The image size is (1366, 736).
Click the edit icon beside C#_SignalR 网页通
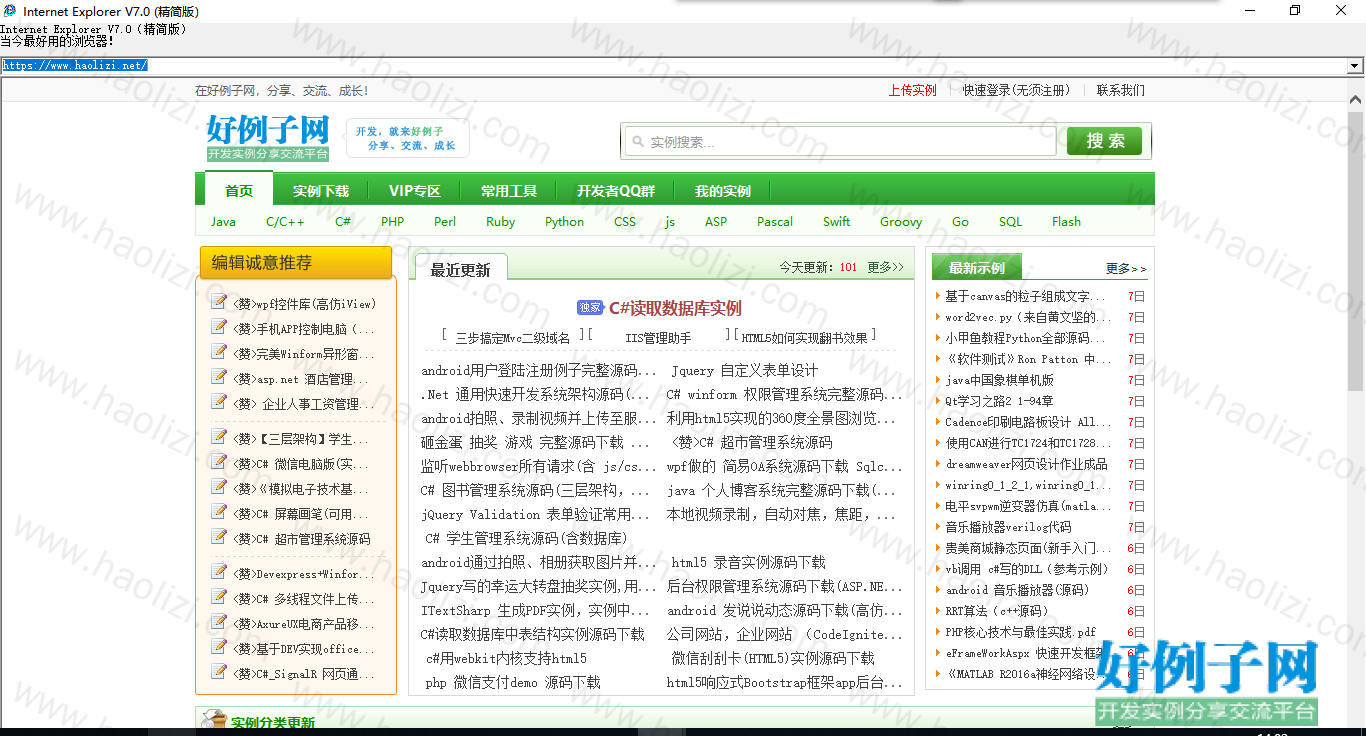click(219, 671)
